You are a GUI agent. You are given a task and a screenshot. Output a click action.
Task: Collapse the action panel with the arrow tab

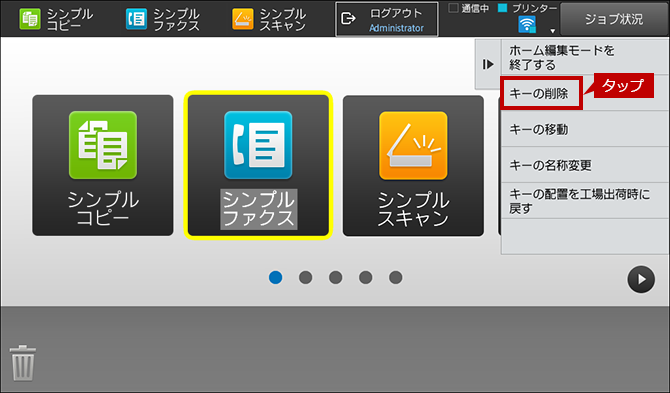pyautogui.click(x=488, y=65)
